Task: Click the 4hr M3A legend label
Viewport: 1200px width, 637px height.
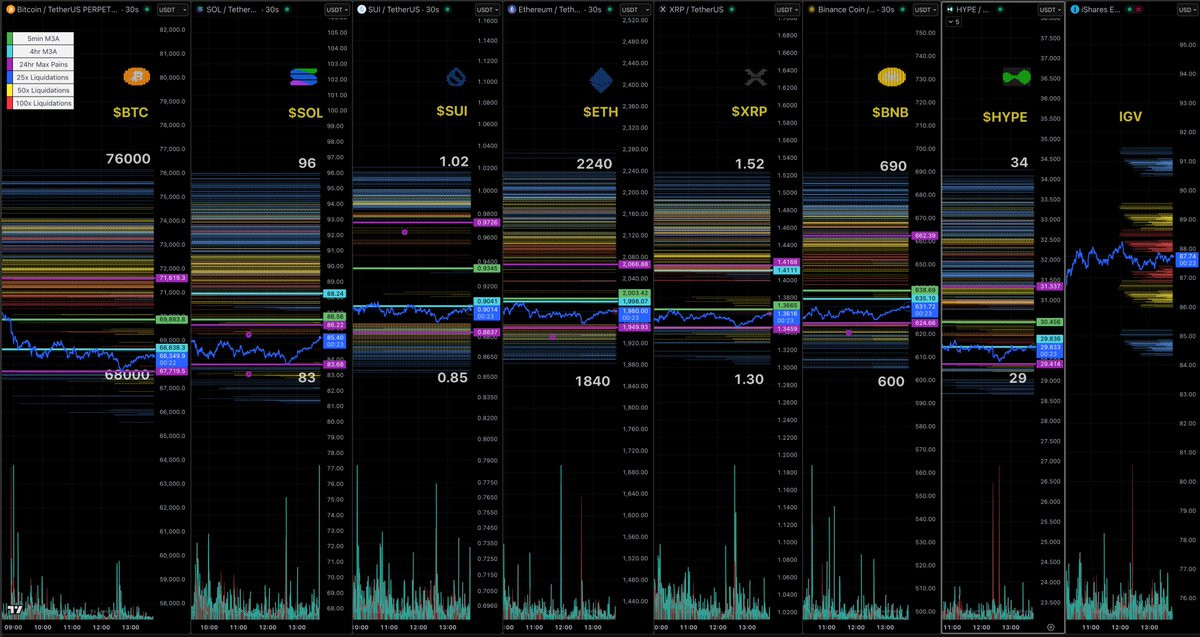Action: coord(43,51)
